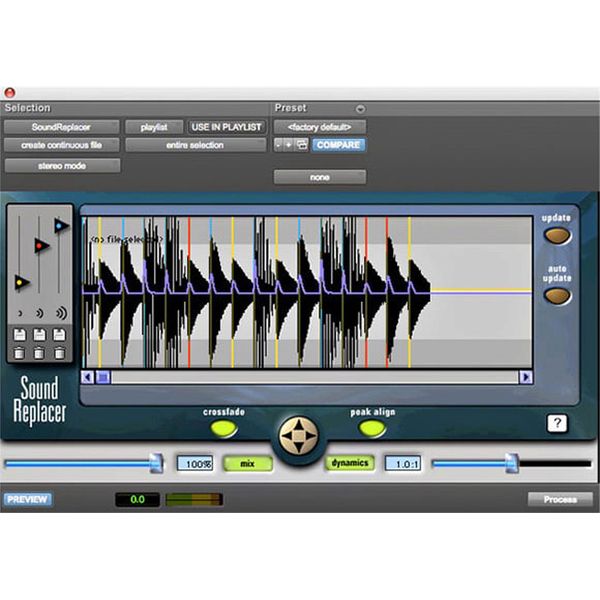Click the red threshold slider arrow
Screen dimensions: 600x600
tap(41, 246)
